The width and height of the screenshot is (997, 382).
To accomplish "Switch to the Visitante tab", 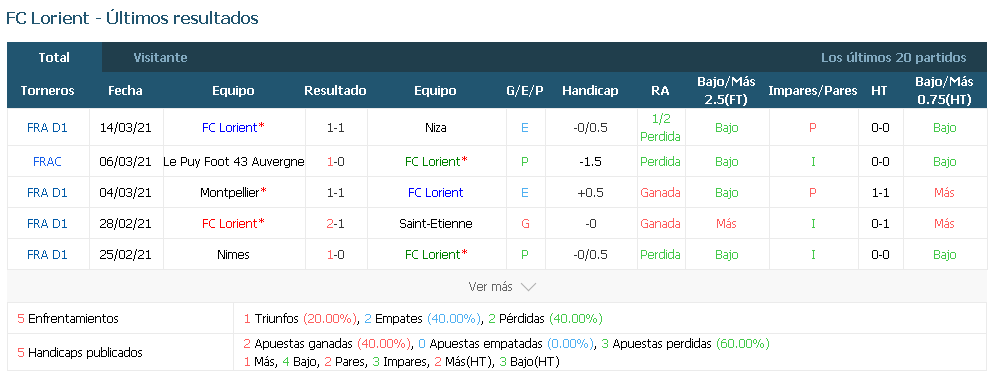I will coord(160,57).
